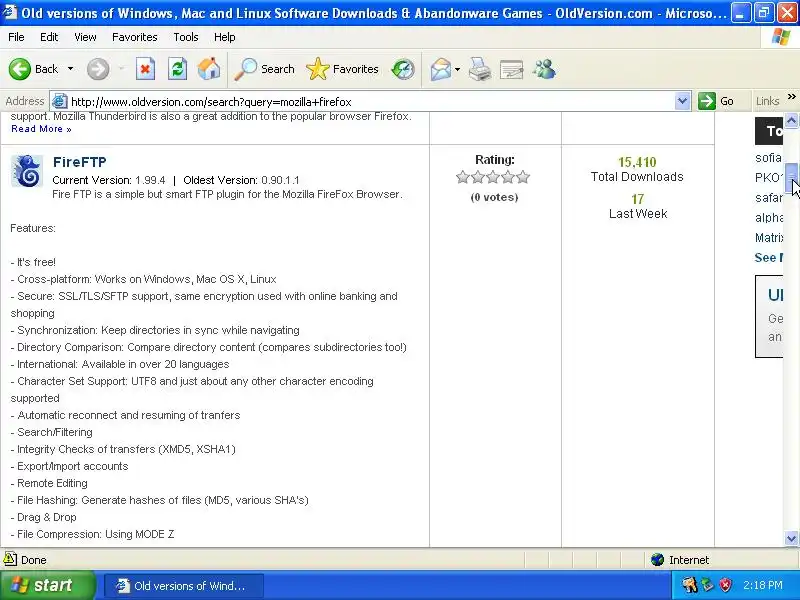Click the page icon in the address bar
Viewport: 800px width, 600px height.
tap(60, 102)
